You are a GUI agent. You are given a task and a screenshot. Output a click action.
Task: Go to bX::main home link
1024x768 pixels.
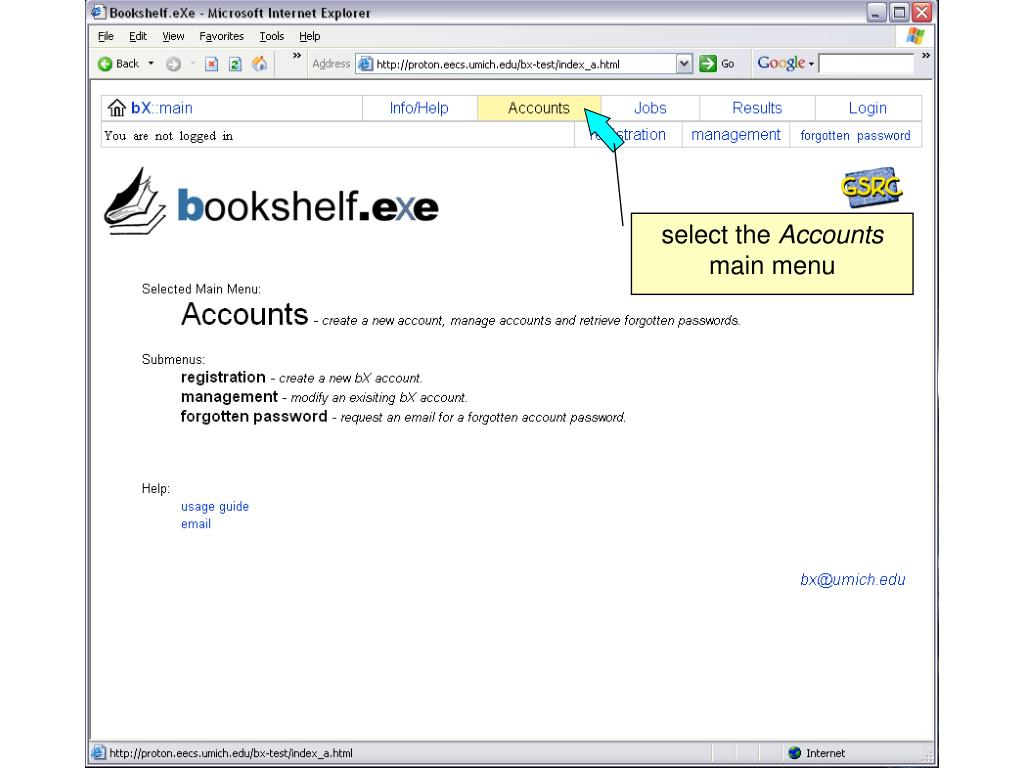tap(161, 108)
